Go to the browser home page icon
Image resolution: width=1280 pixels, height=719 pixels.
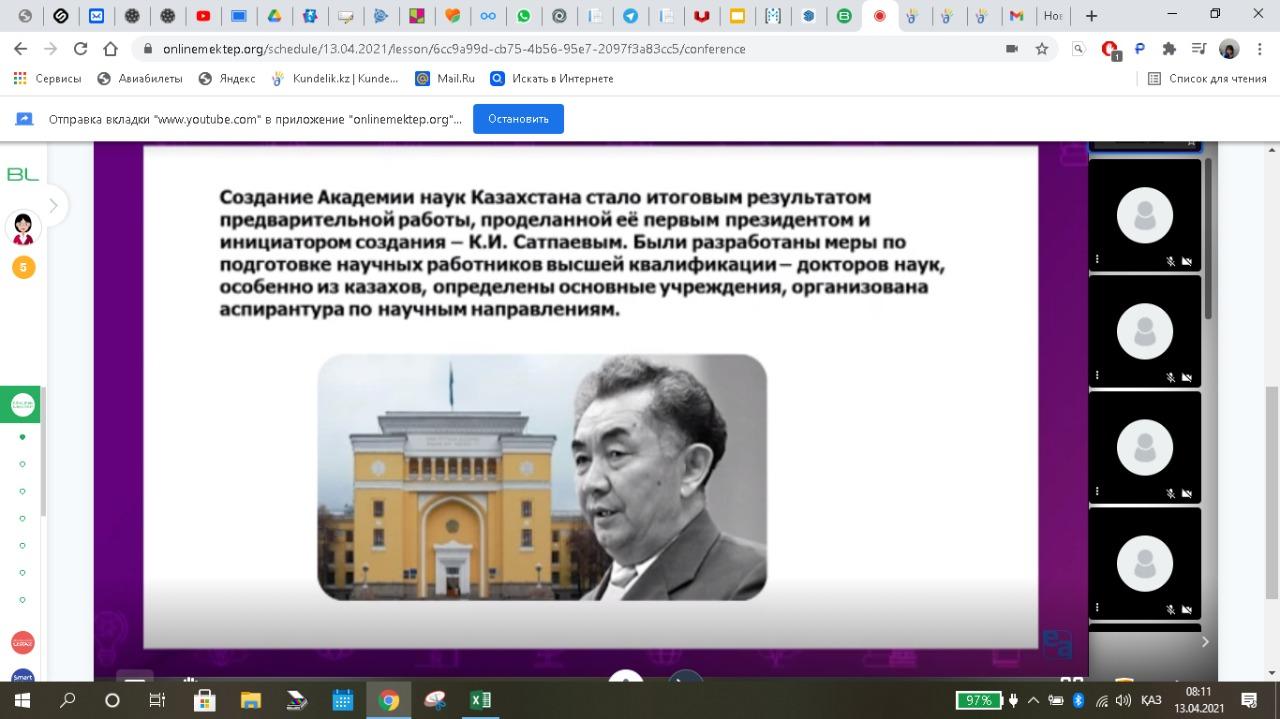pyautogui.click(x=111, y=49)
